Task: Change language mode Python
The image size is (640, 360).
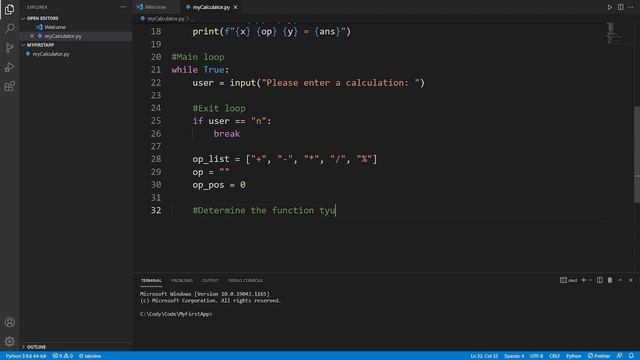Action: (x=573, y=356)
